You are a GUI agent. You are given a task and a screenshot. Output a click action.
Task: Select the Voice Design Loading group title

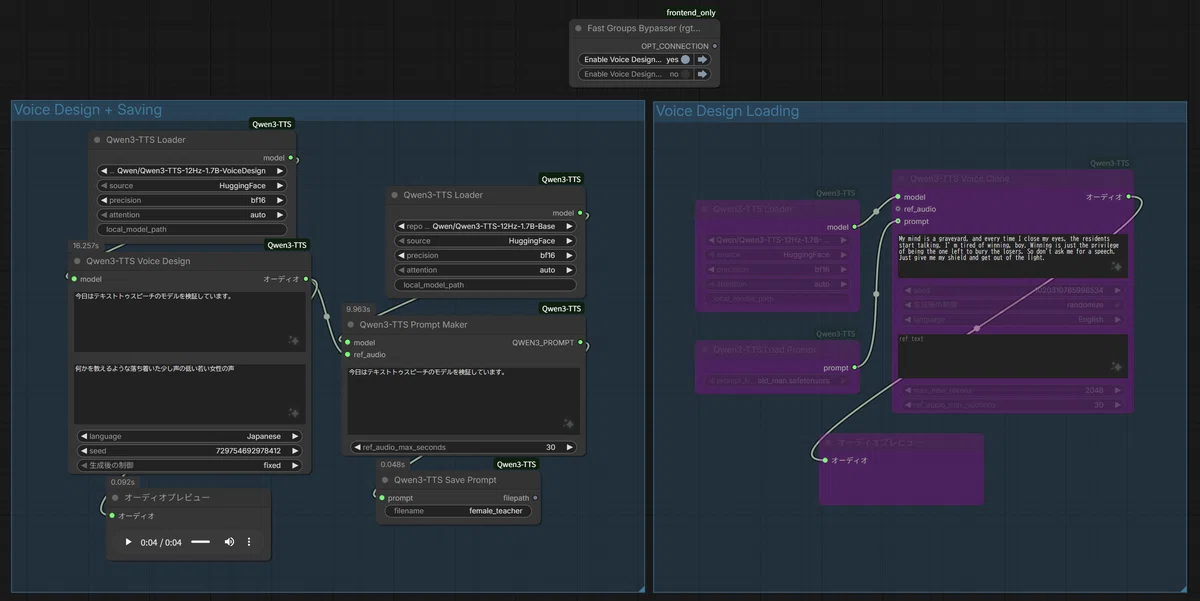click(727, 111)
